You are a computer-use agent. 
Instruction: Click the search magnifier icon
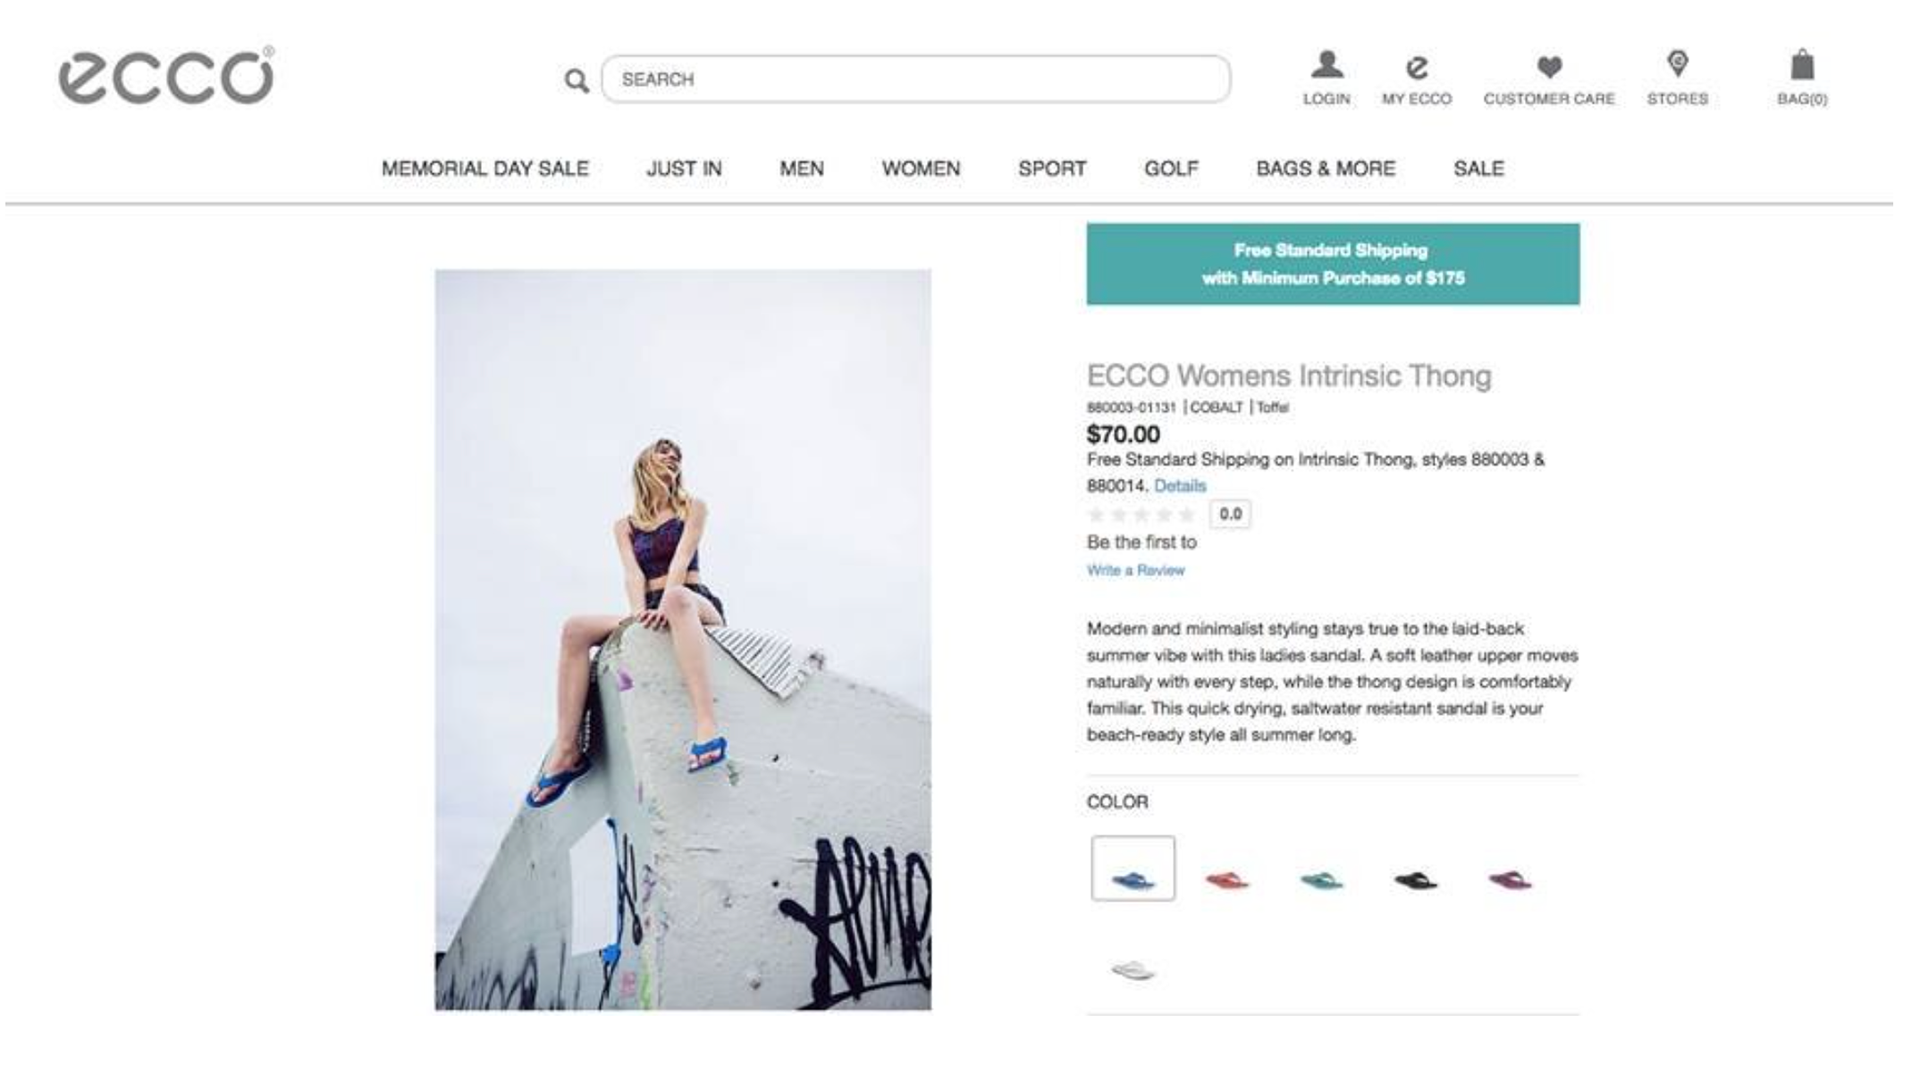coord(576,80)
